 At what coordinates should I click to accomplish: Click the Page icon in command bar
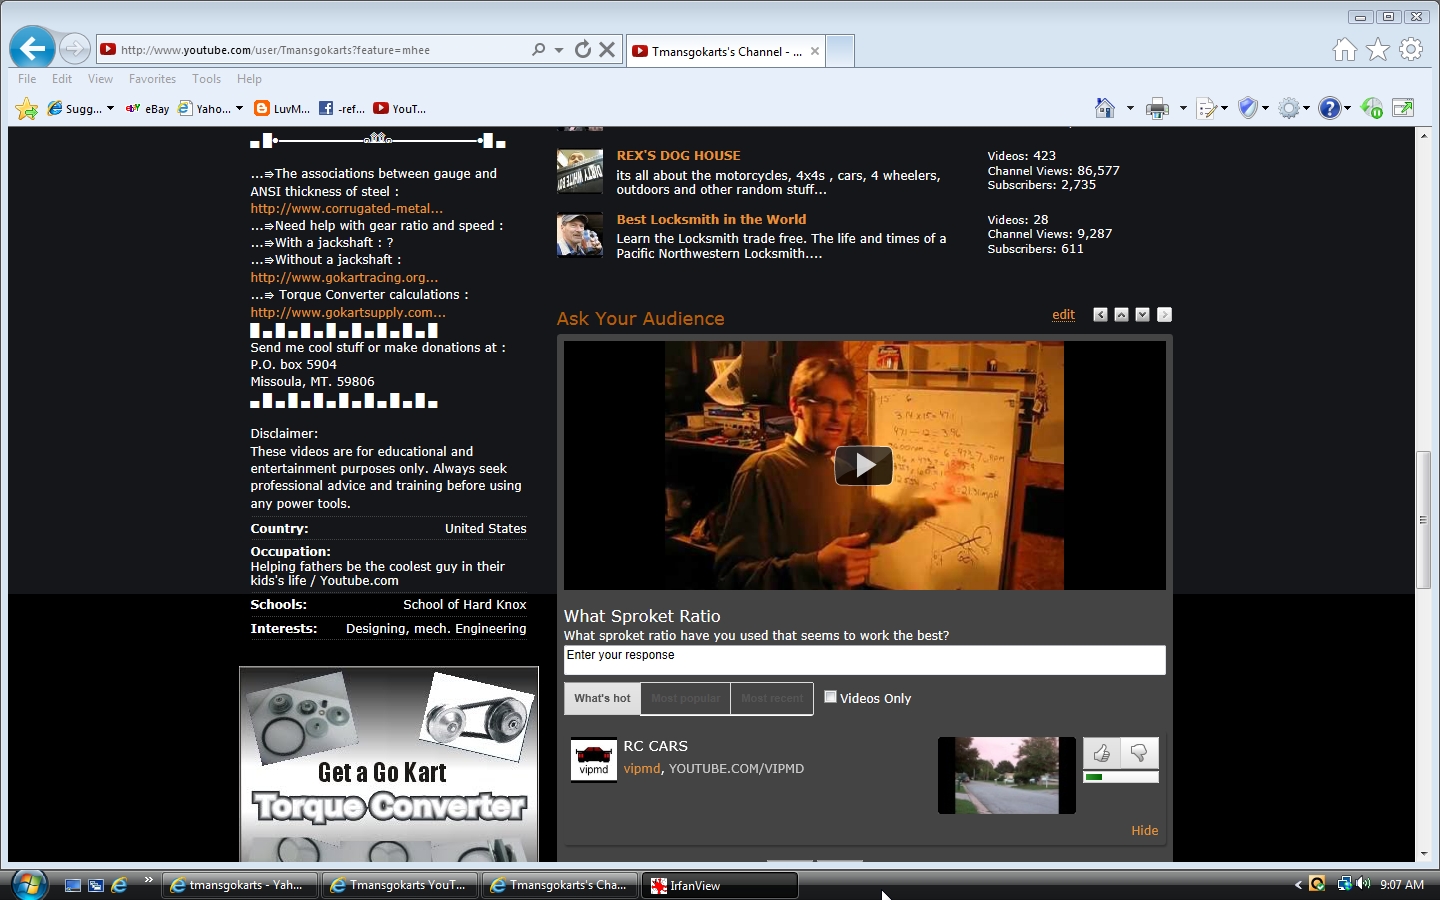click(x=1206, y=108)
